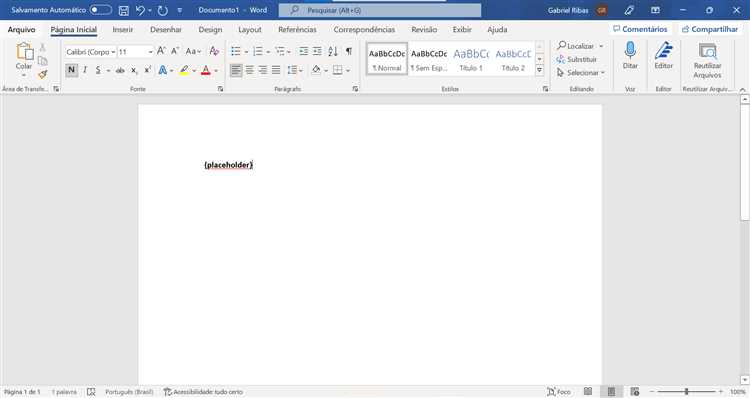Toggle bold N button
Screen dimensions: 750x398
click(71, 70)
